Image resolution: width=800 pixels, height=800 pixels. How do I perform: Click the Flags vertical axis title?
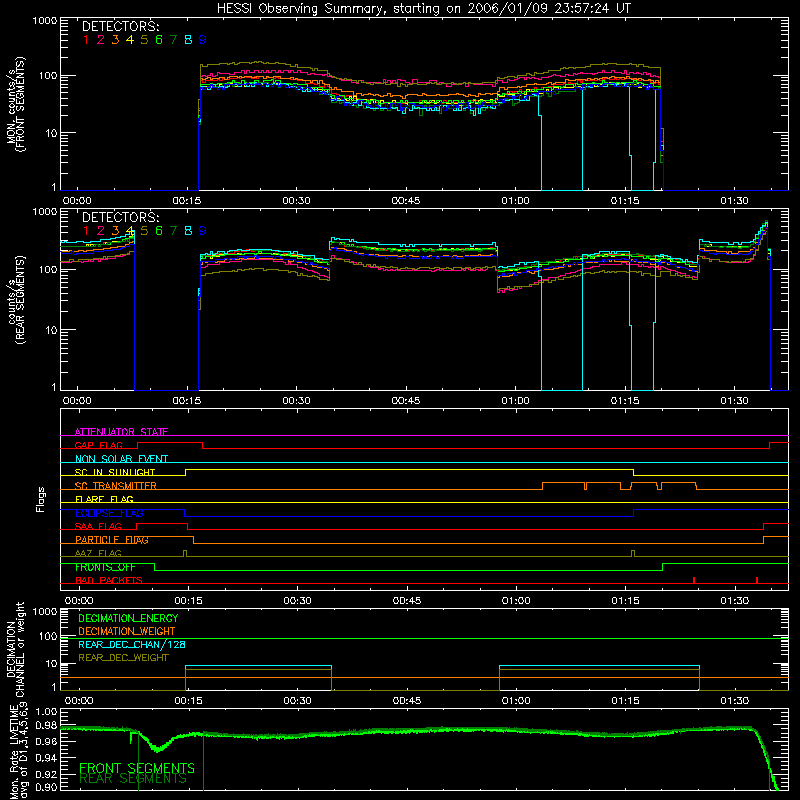(x=41, y=499)
